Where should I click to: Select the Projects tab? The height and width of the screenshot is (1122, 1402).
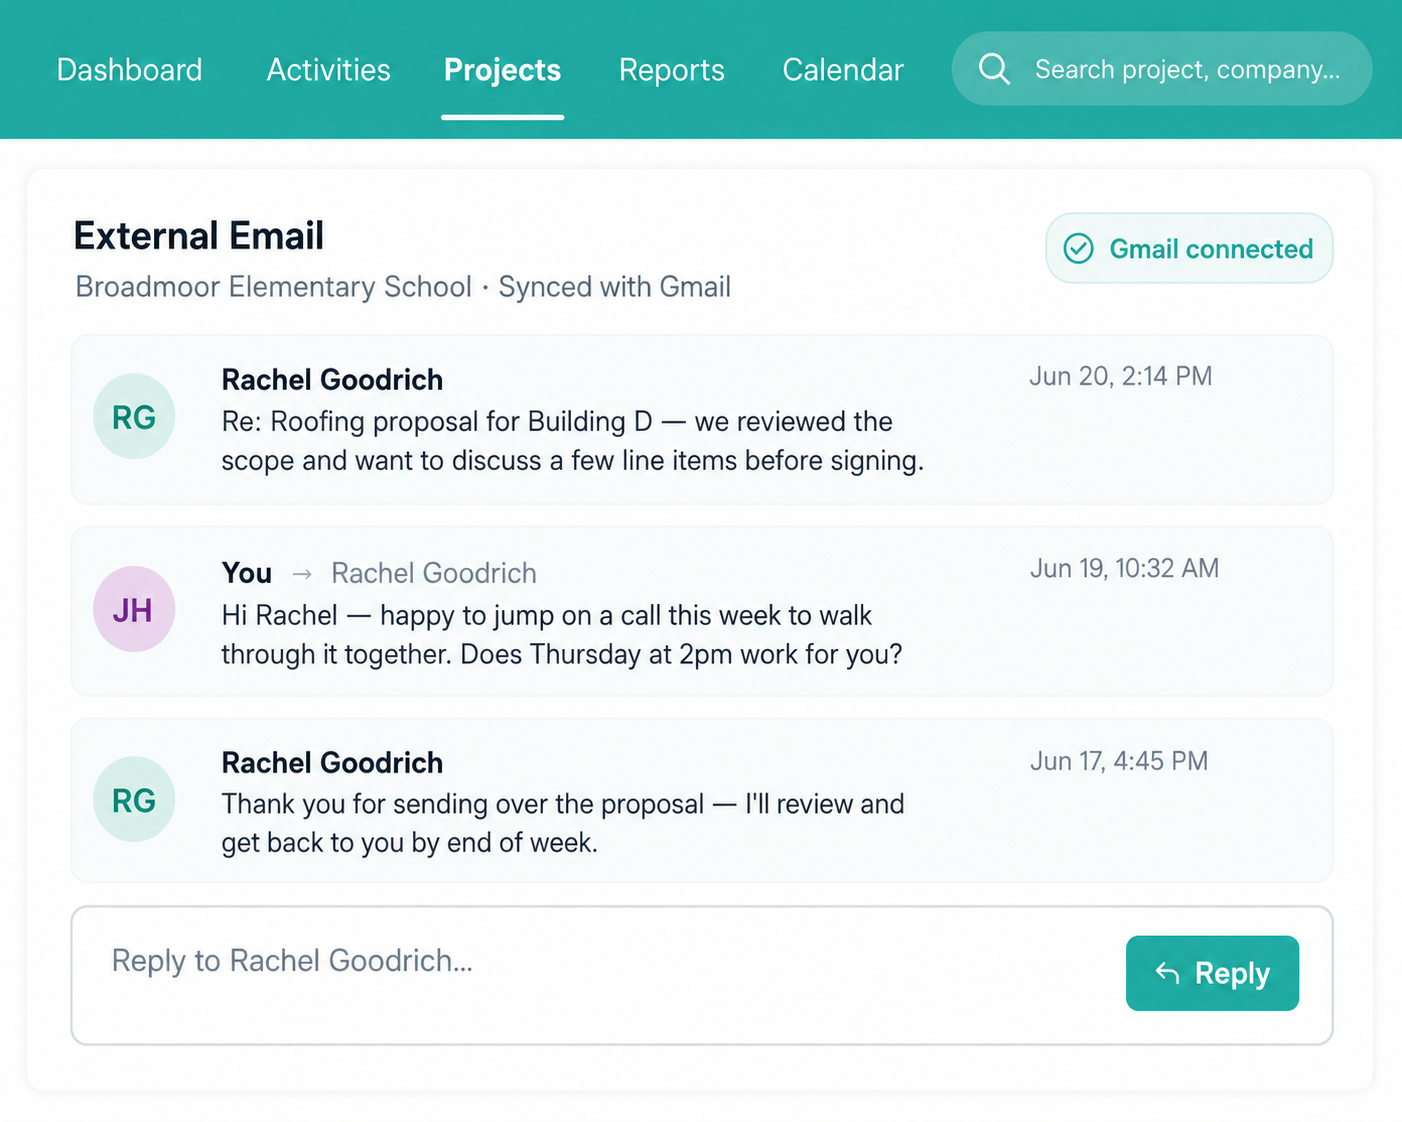pyautogui.click(x=502, y=70)
